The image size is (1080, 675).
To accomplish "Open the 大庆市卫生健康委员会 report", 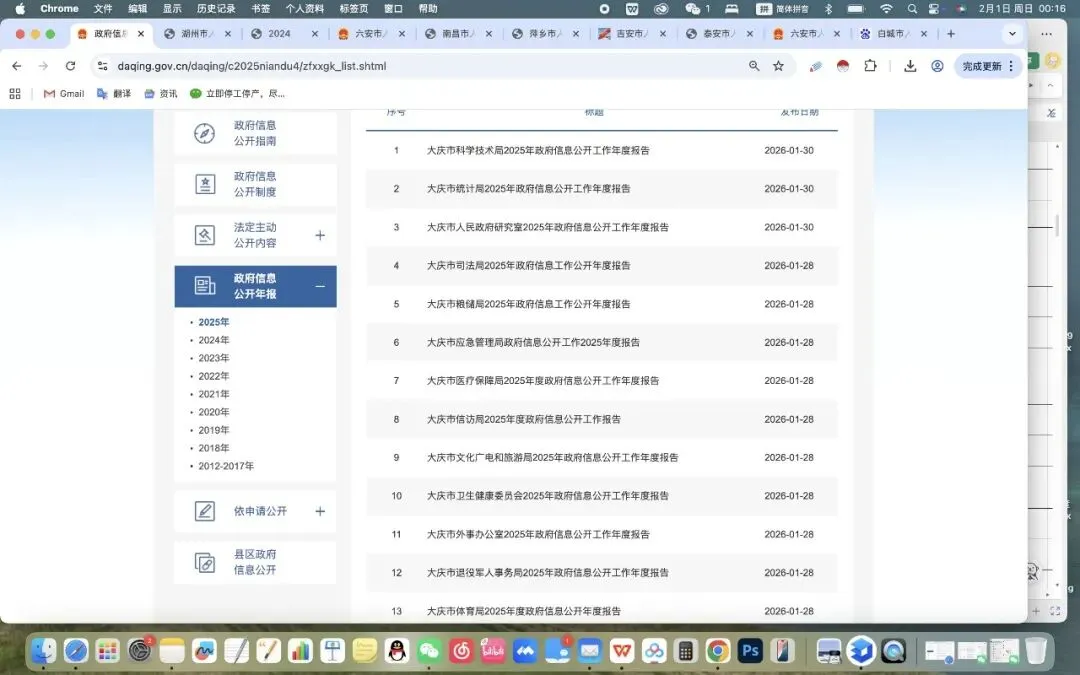I will point(548,496).
